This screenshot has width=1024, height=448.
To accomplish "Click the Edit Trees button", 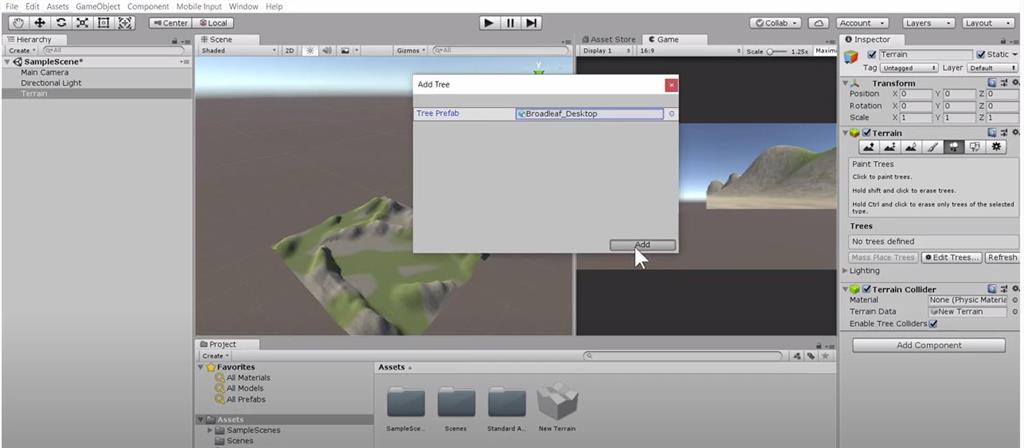I will (952, 257).
